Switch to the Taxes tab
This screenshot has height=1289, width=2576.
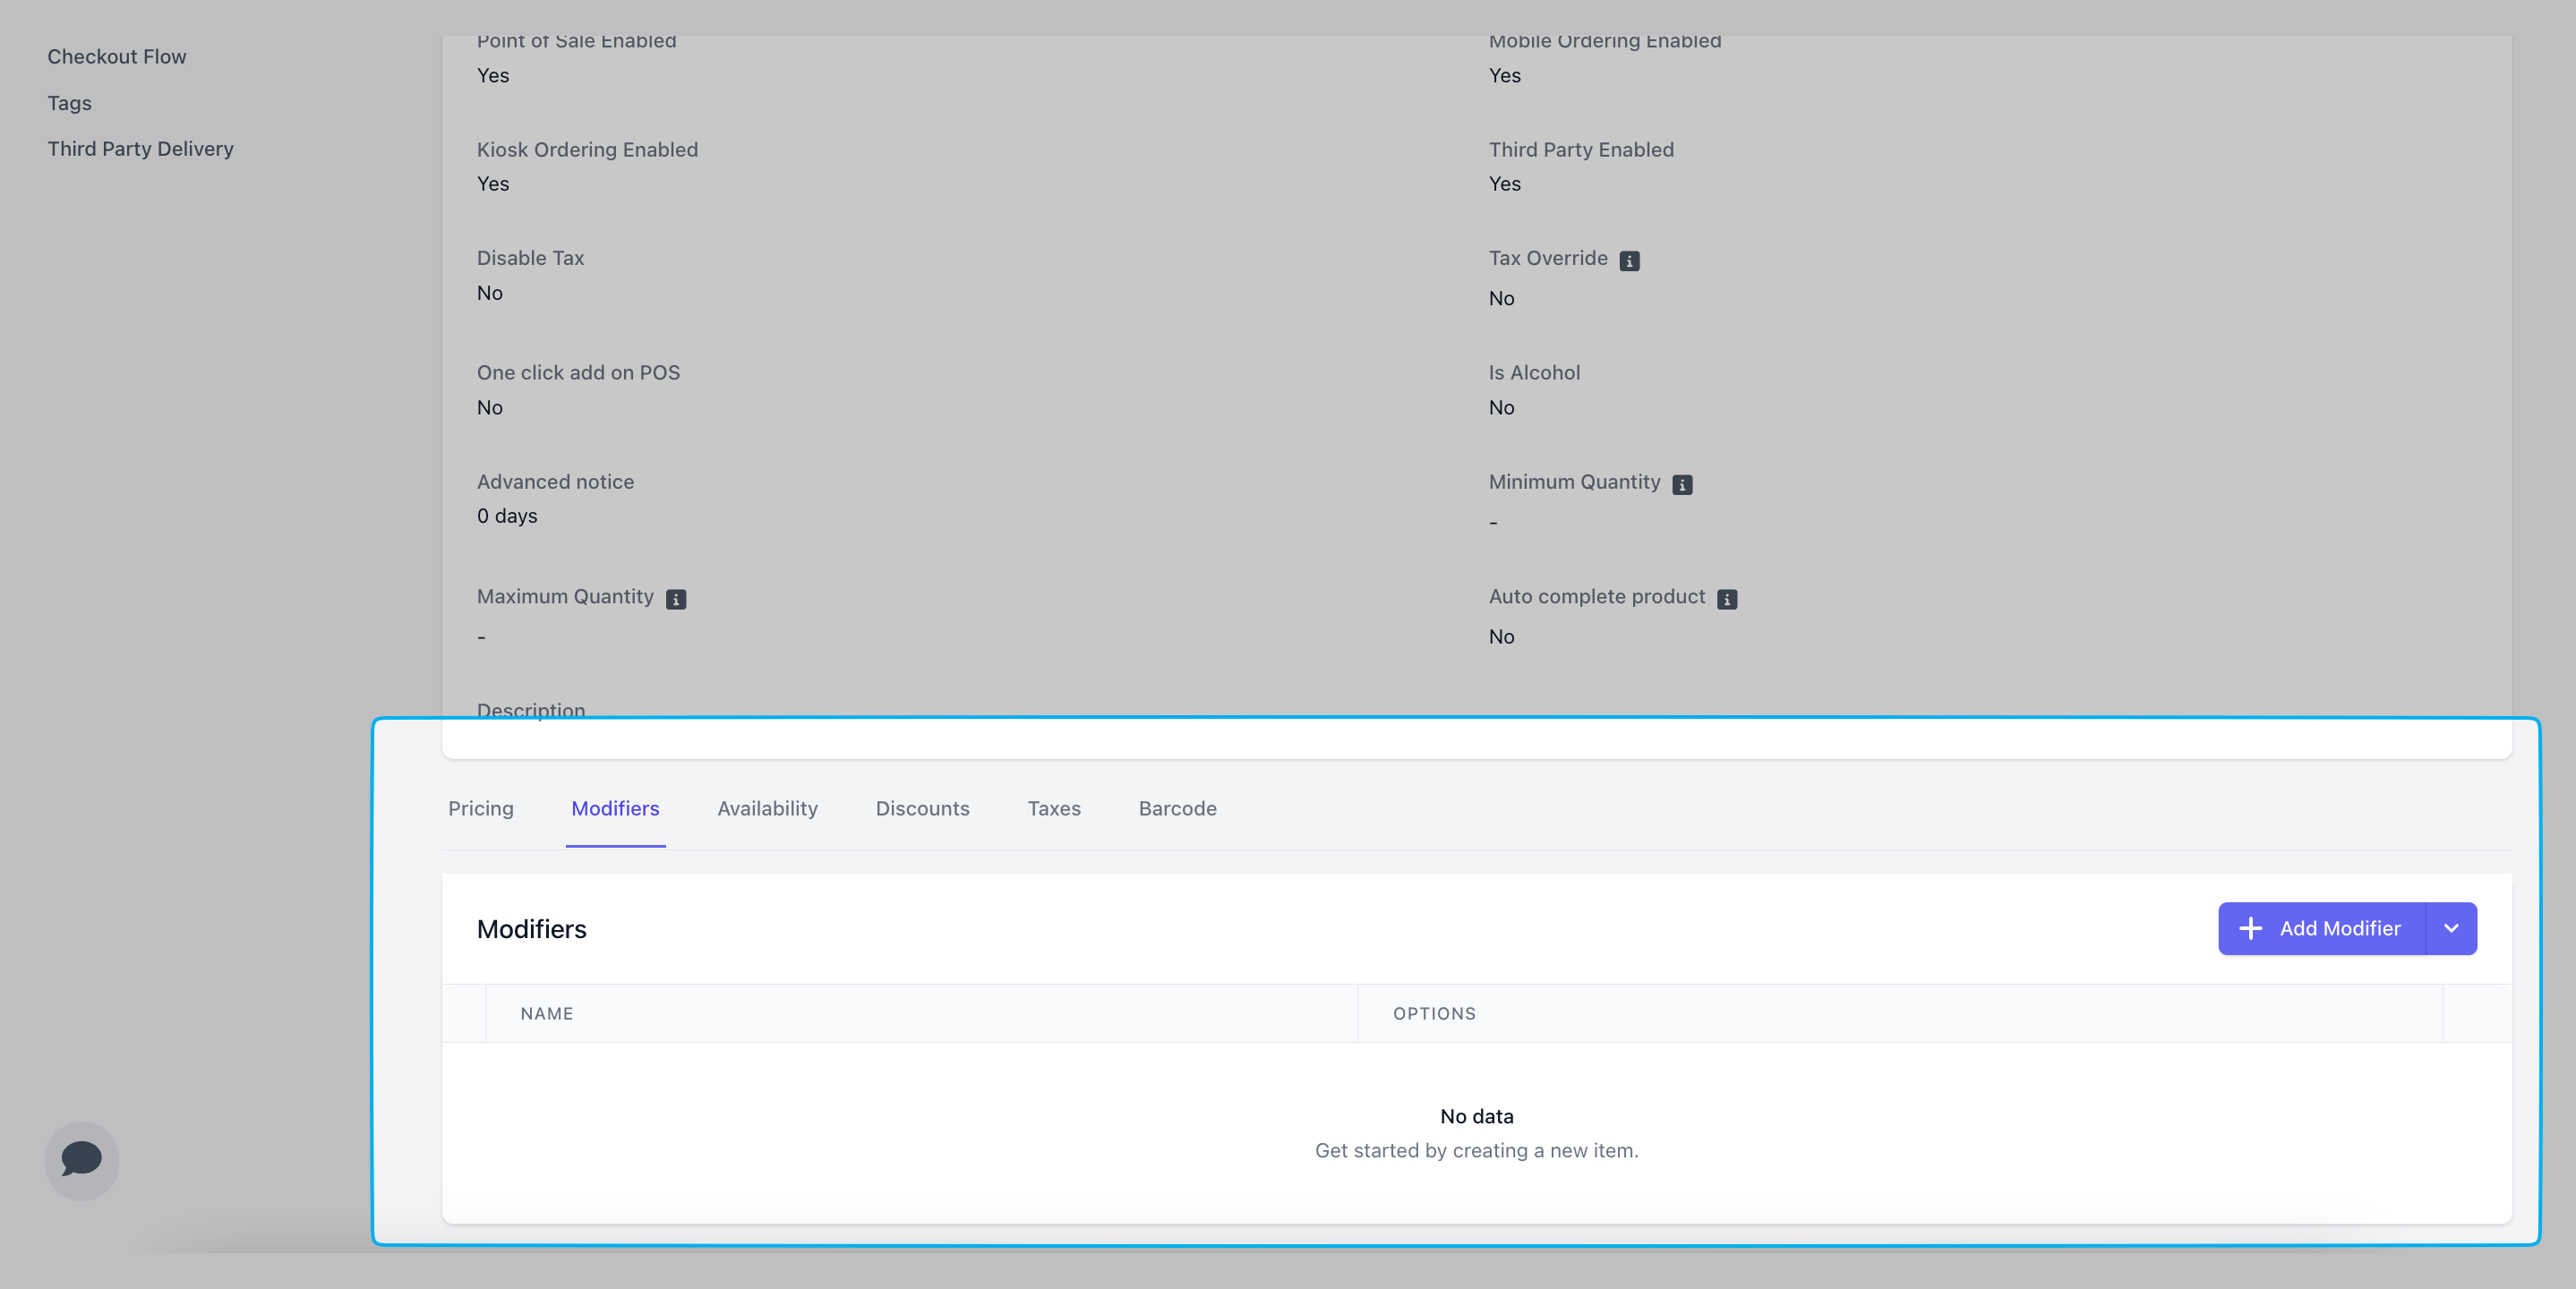click(x=1054, y=808)
